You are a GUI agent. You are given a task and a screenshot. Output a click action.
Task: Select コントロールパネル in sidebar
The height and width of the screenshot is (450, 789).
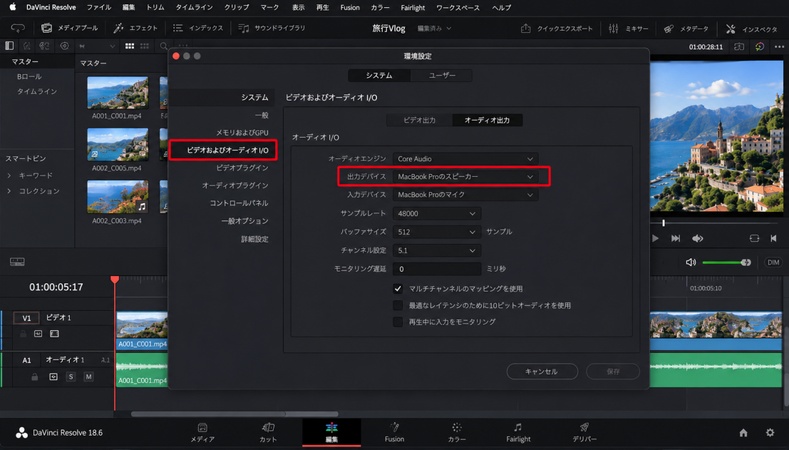(x=239, y=203)
